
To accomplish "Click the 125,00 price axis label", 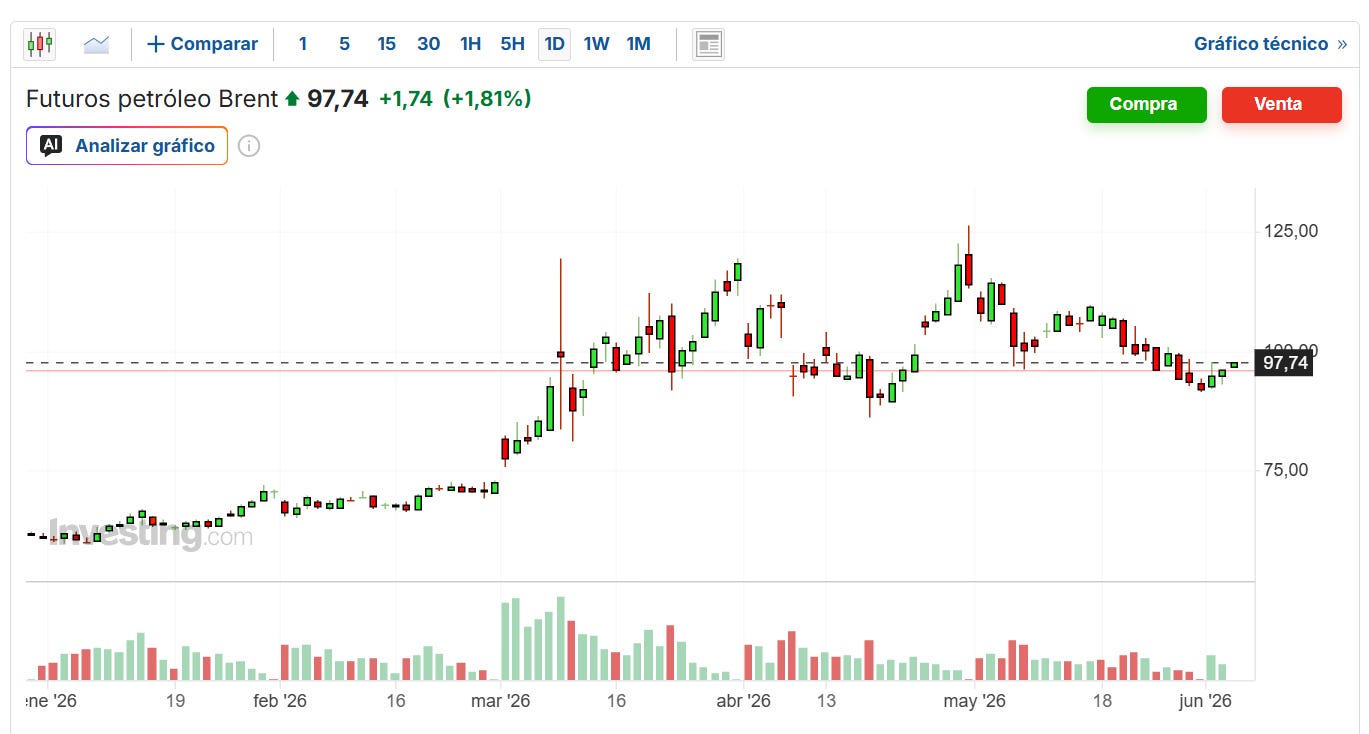I will (1291, 231).
